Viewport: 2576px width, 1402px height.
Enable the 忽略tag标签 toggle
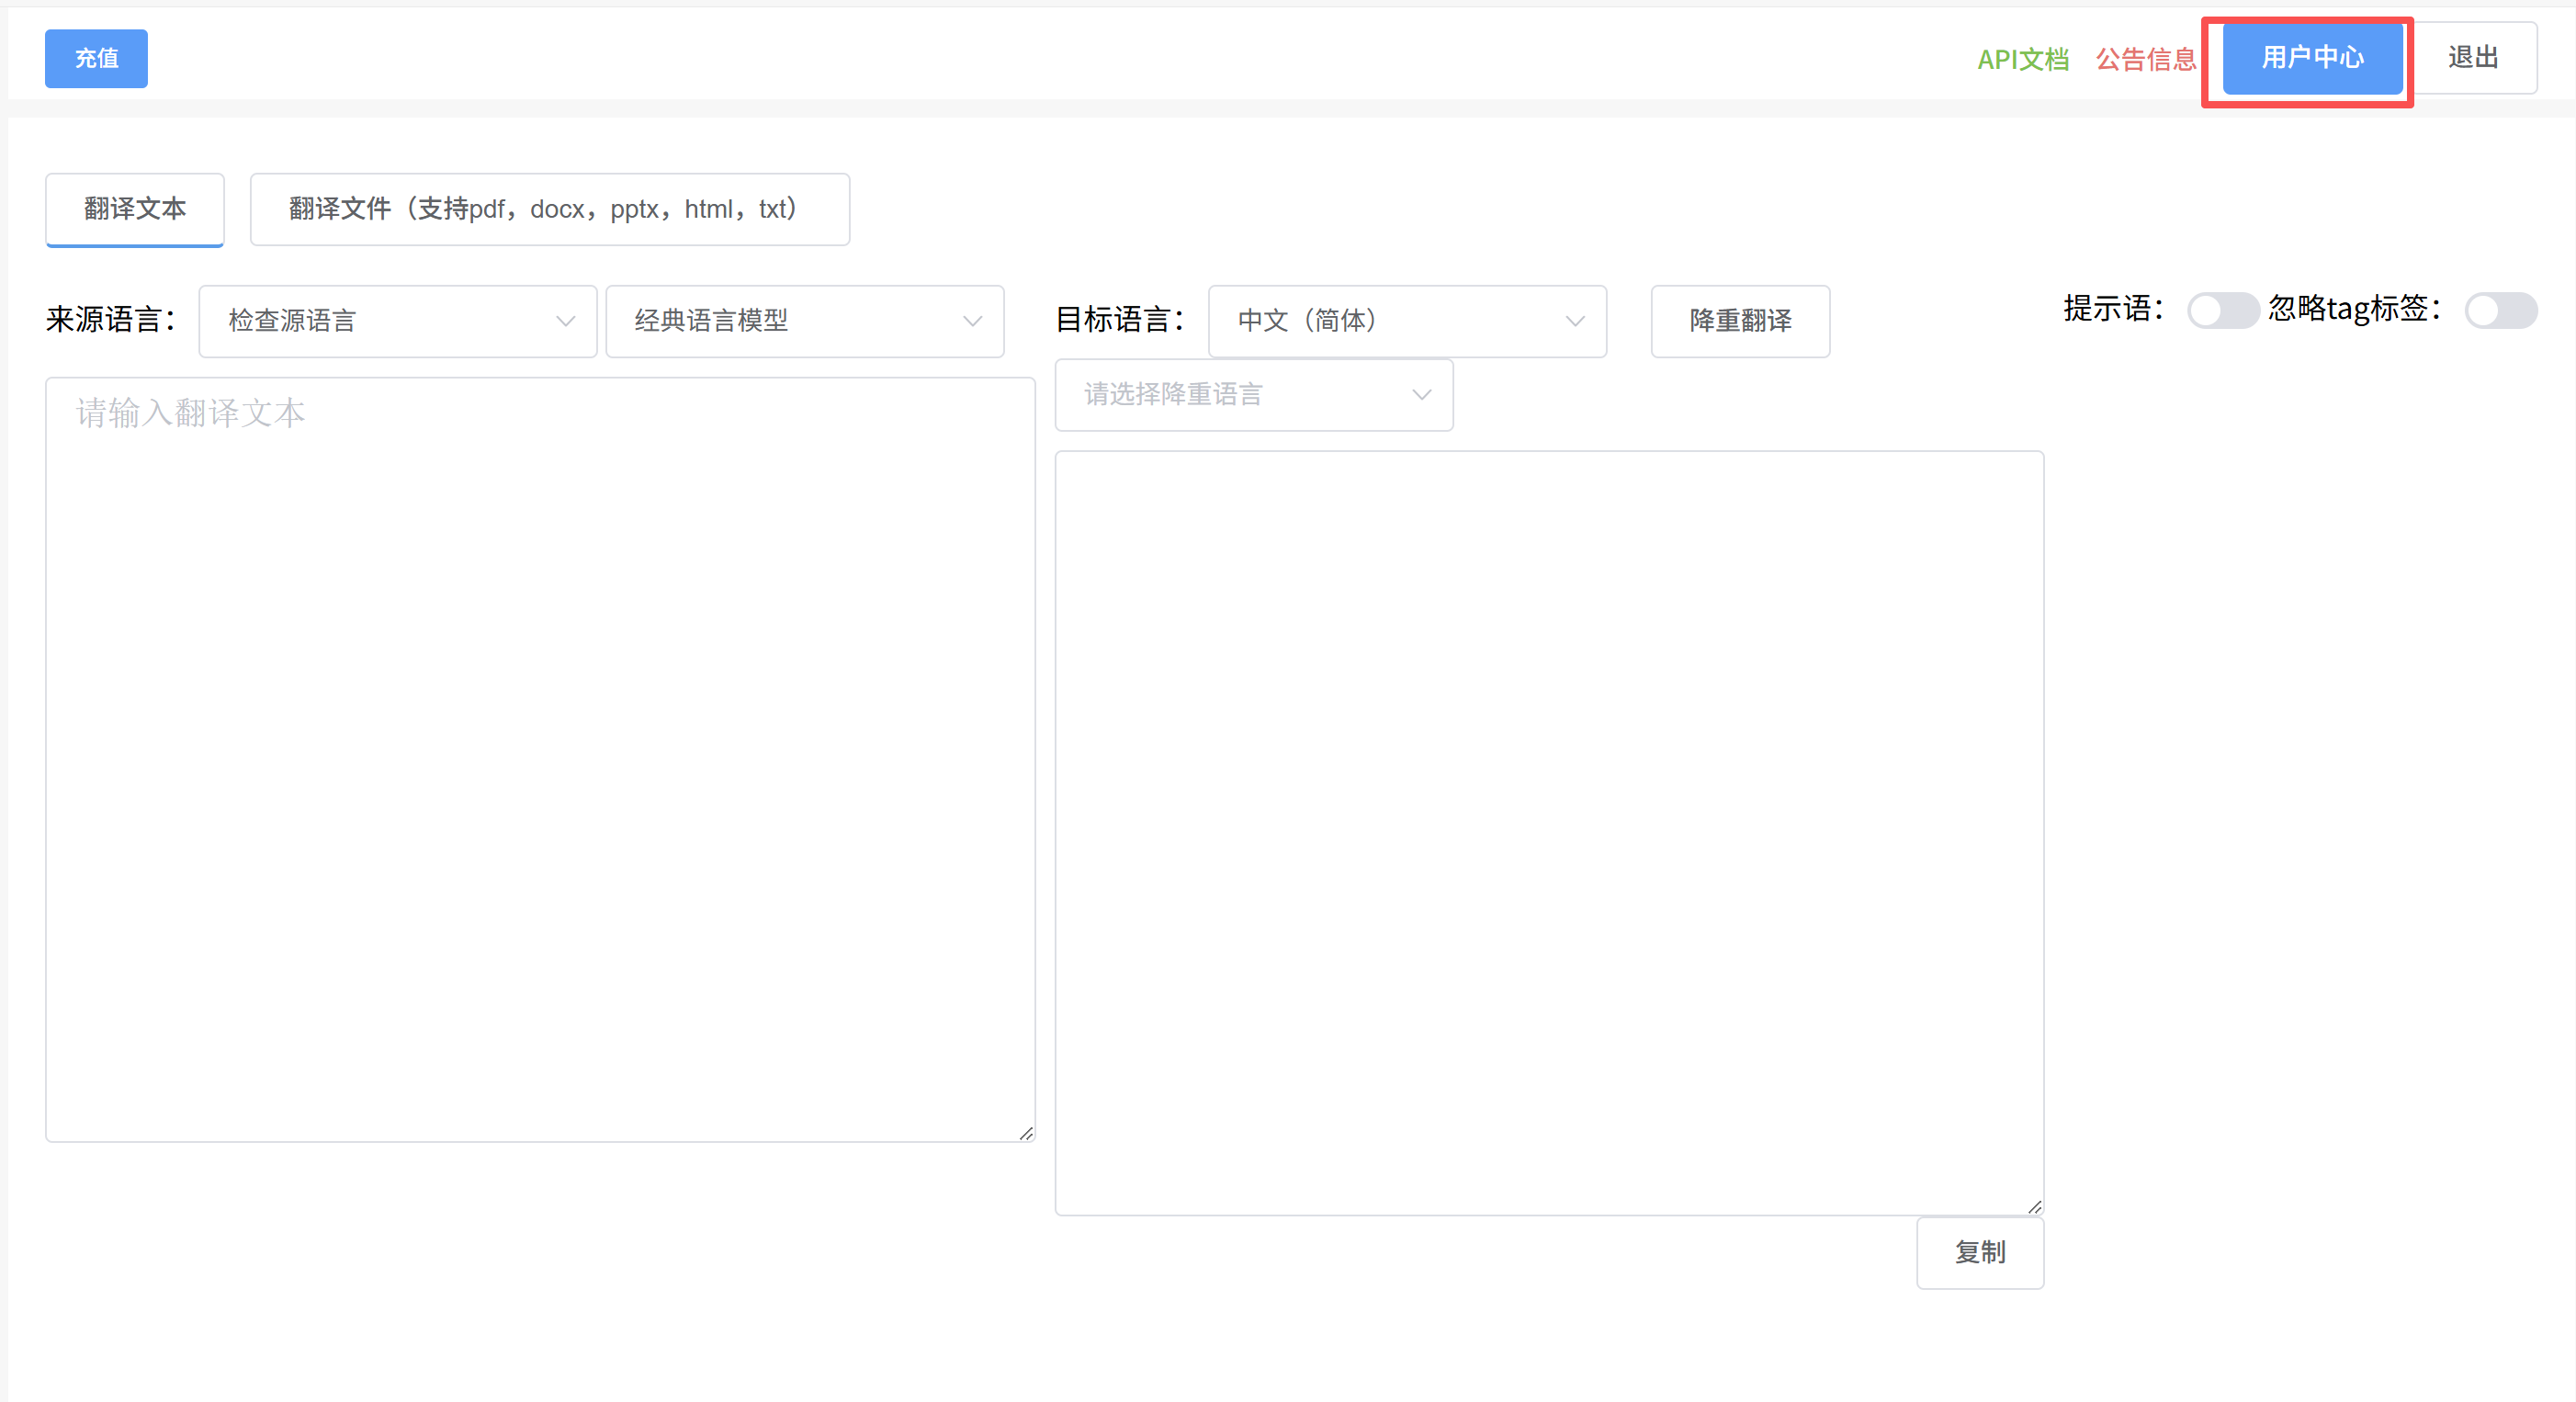point(2500,310)
